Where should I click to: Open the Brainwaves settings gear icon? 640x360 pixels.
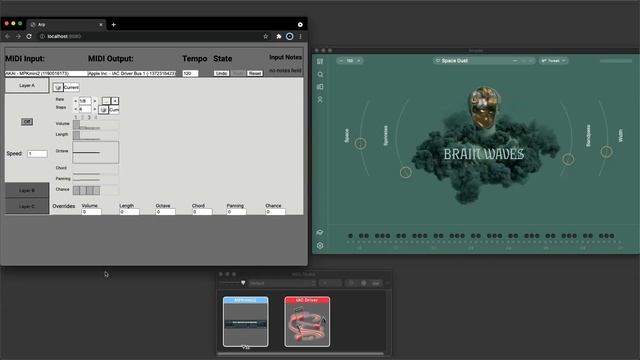pos(320,246)
